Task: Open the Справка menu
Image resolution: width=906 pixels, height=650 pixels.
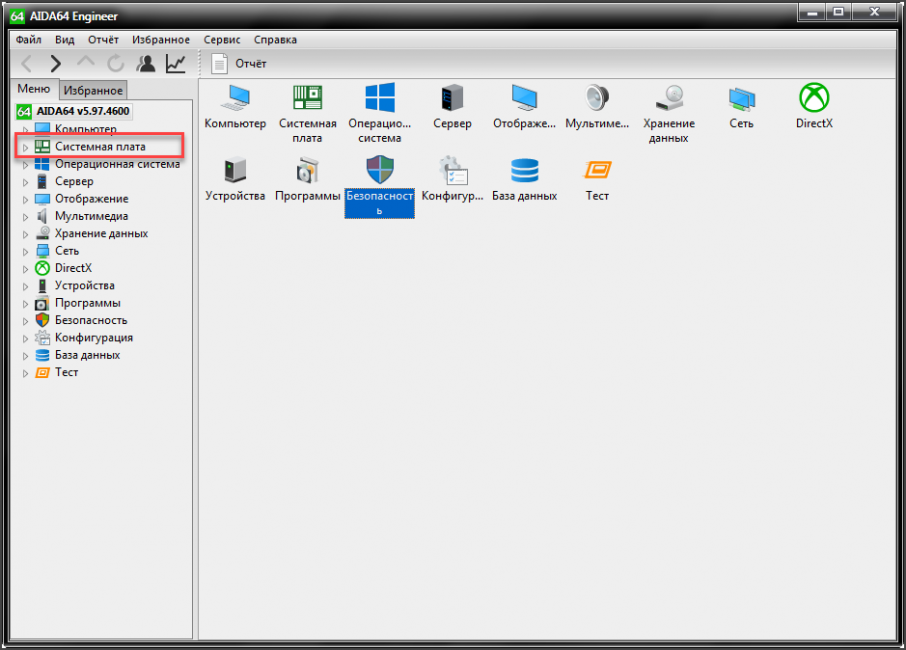Action: [275, 40]
